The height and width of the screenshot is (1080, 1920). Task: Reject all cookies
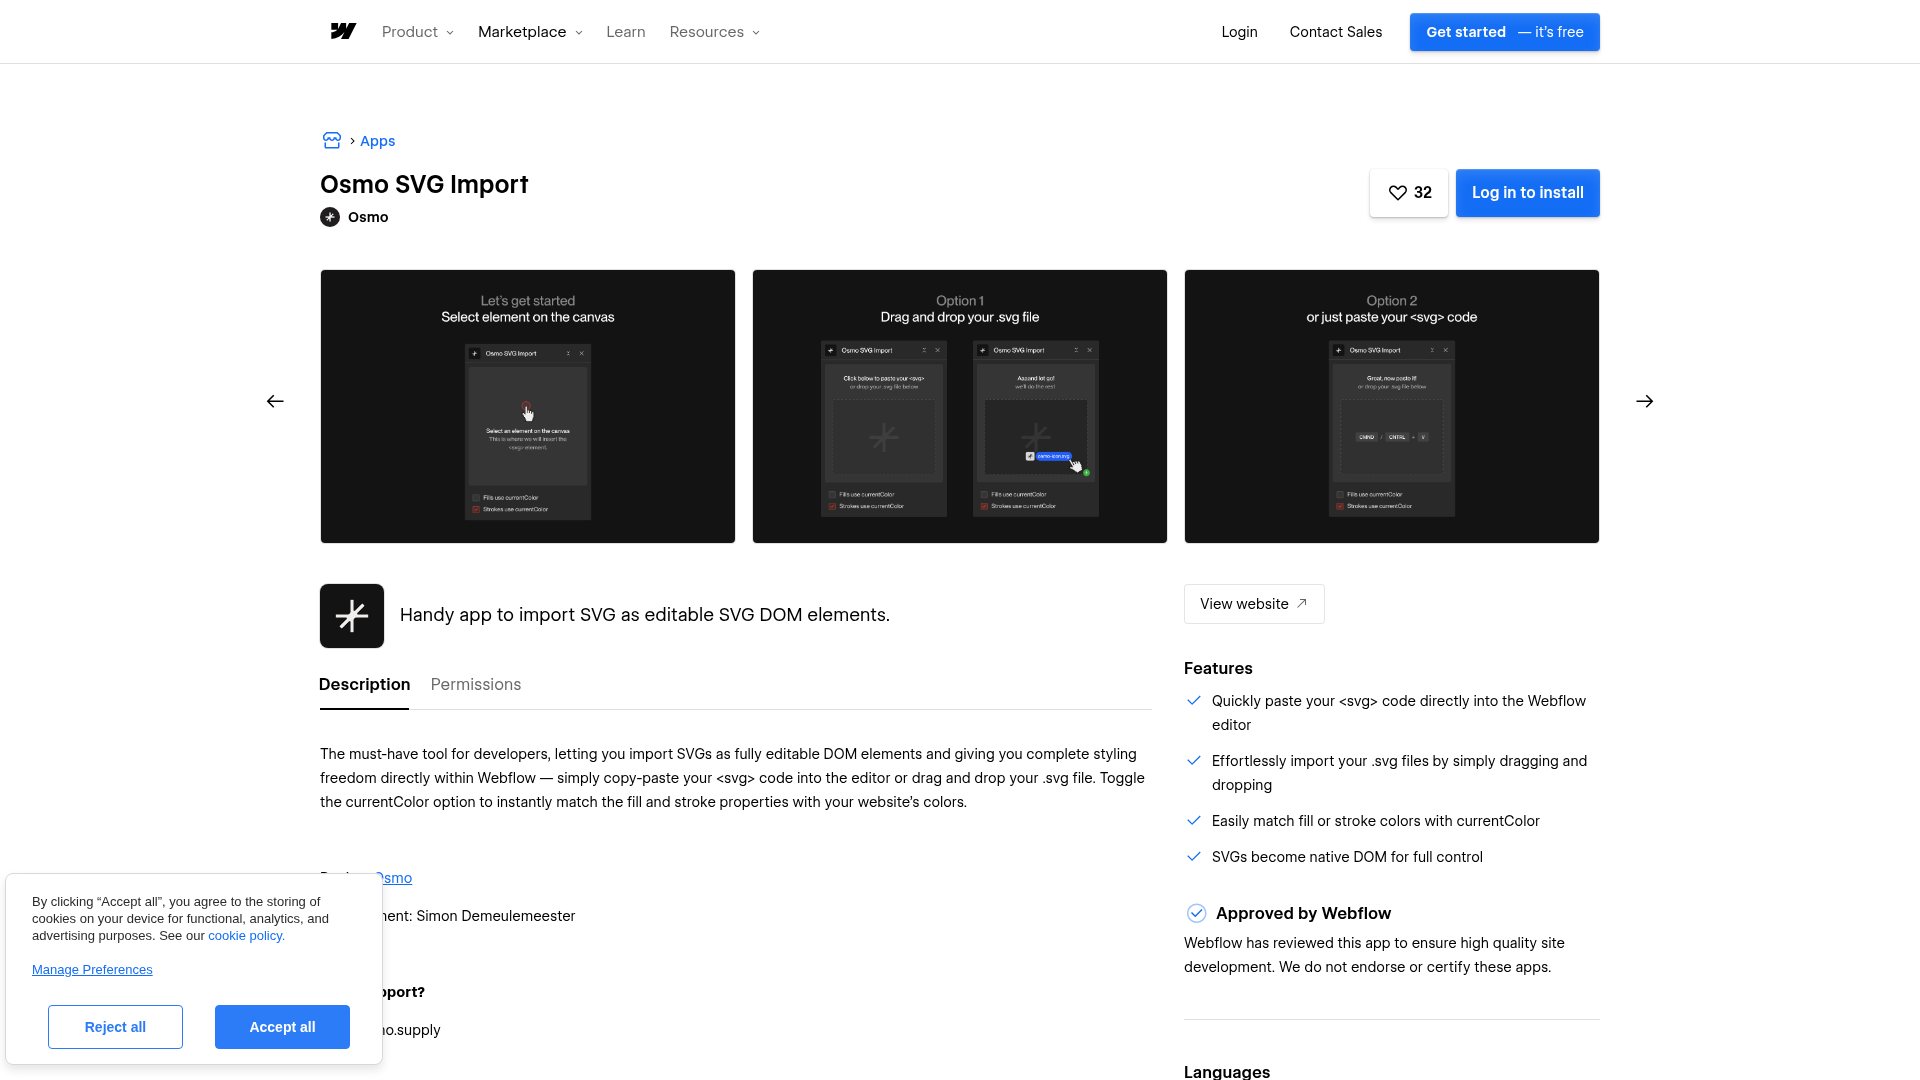tap(115, 1027)
